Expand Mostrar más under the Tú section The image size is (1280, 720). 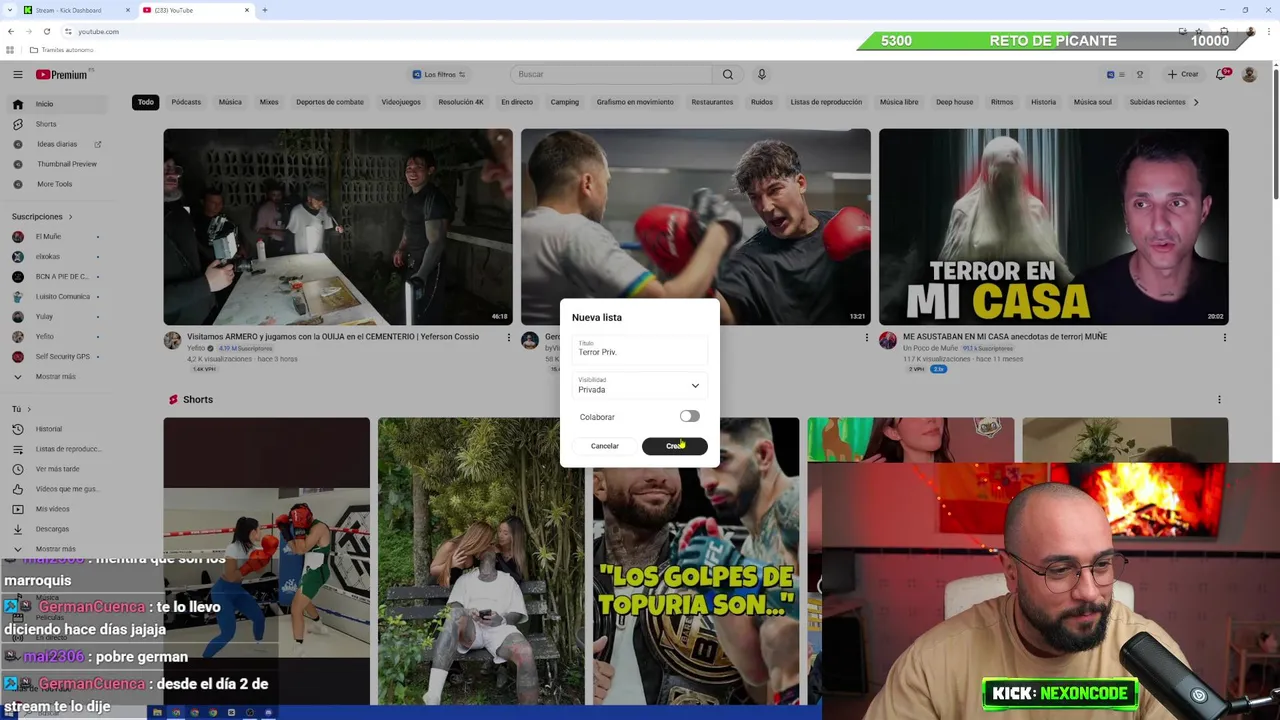[x=55, y=549]
